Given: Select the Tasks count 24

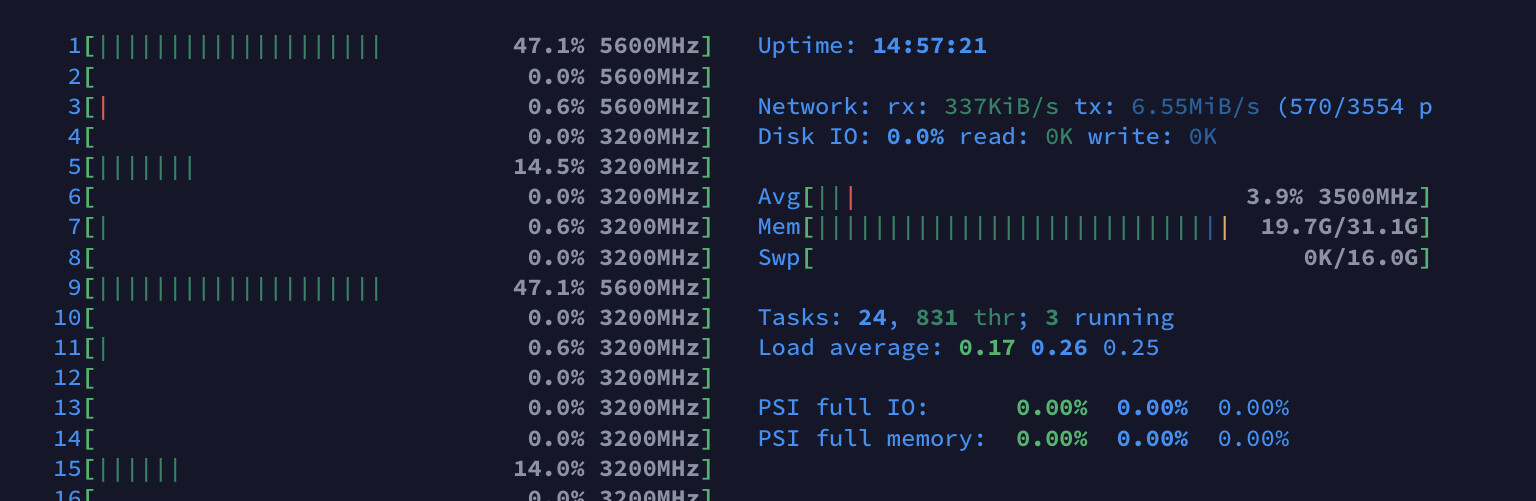Looking at the screenshot, I should (x=872, y=318).
